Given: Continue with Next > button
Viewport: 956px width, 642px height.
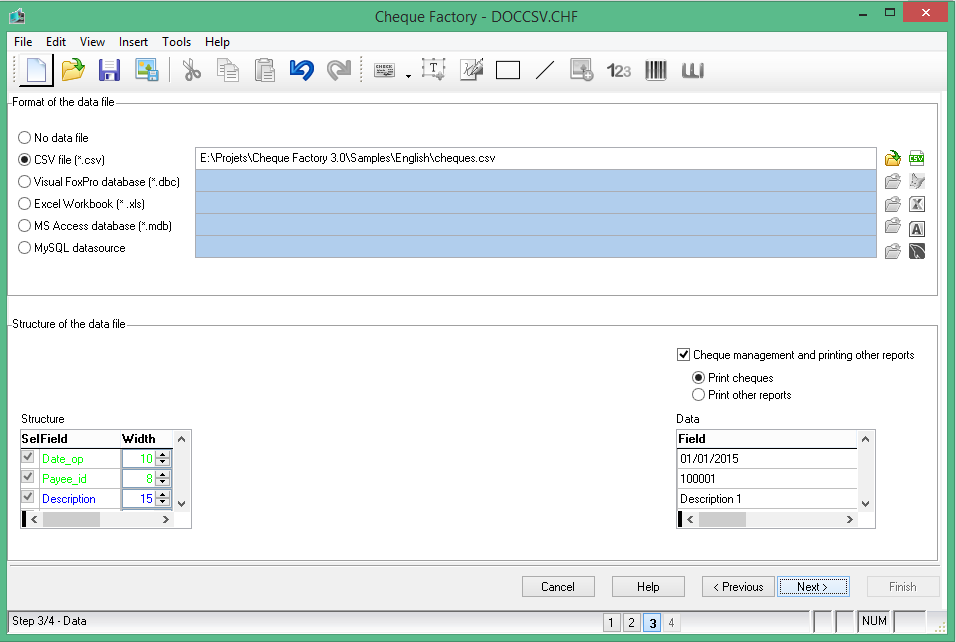Looking at the screenshot, I should coord(813,587).
